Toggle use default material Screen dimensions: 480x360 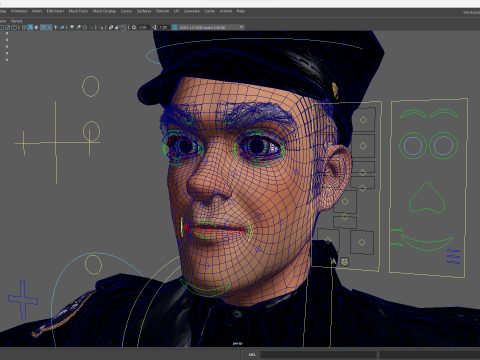click(x=36, y=27)
